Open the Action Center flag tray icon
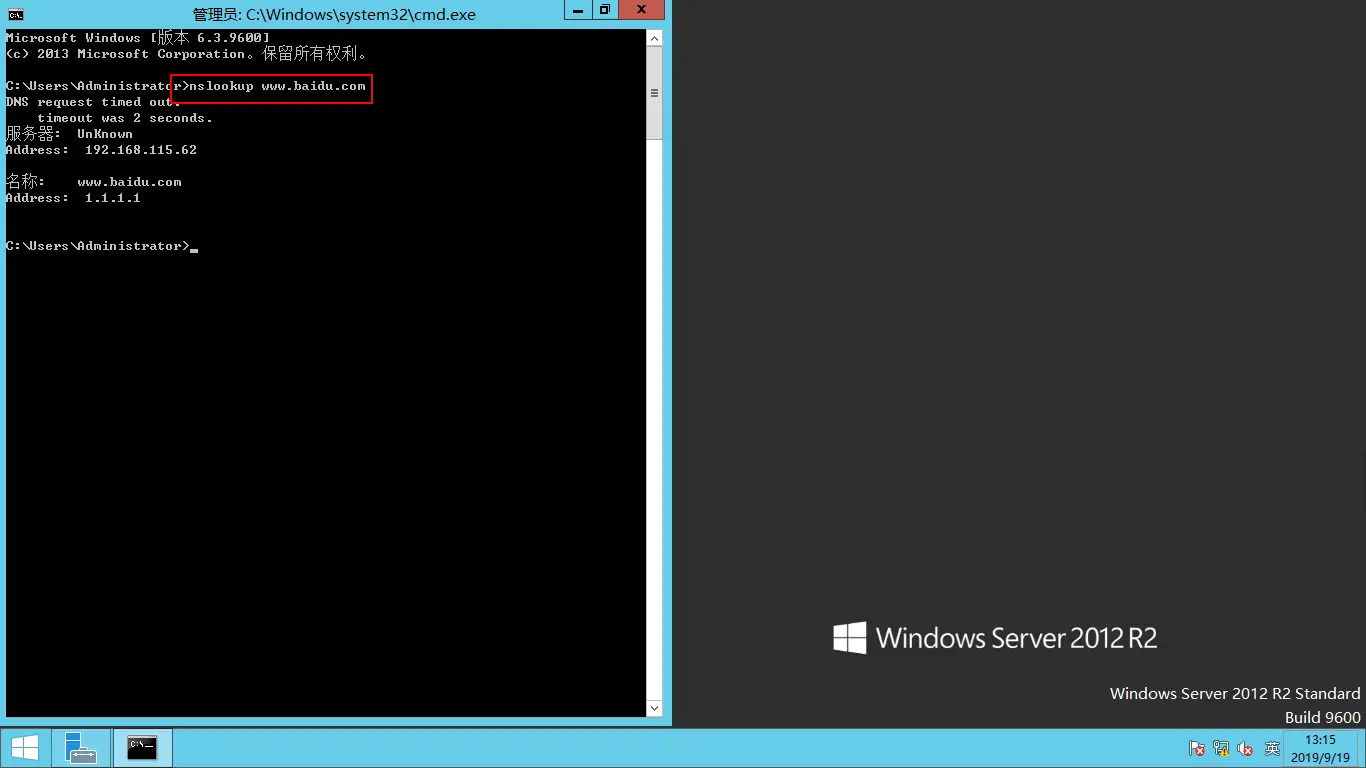The image size is (1366, 768). point(1197,748)
